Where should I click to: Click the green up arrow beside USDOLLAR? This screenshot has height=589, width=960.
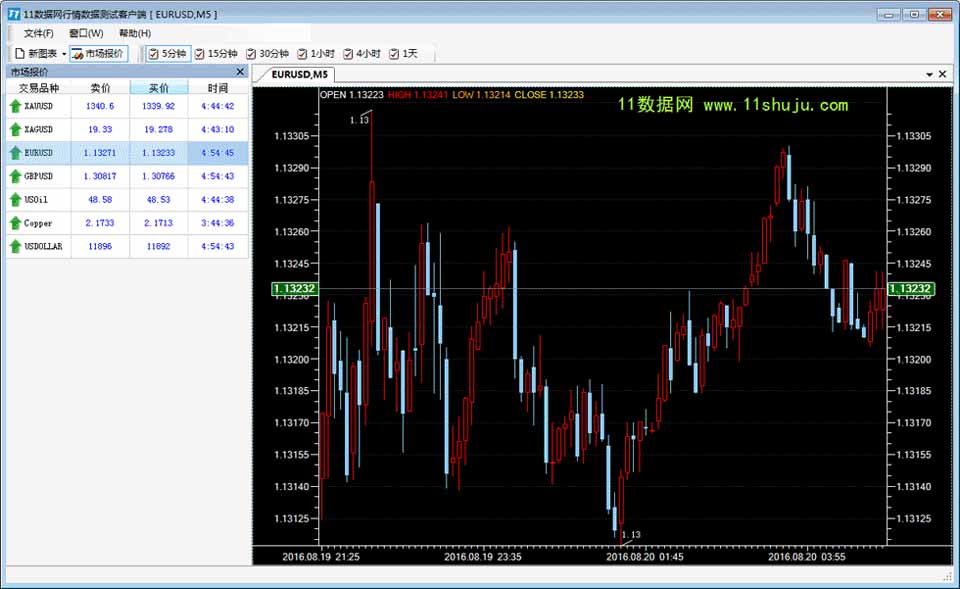(15, 246)
